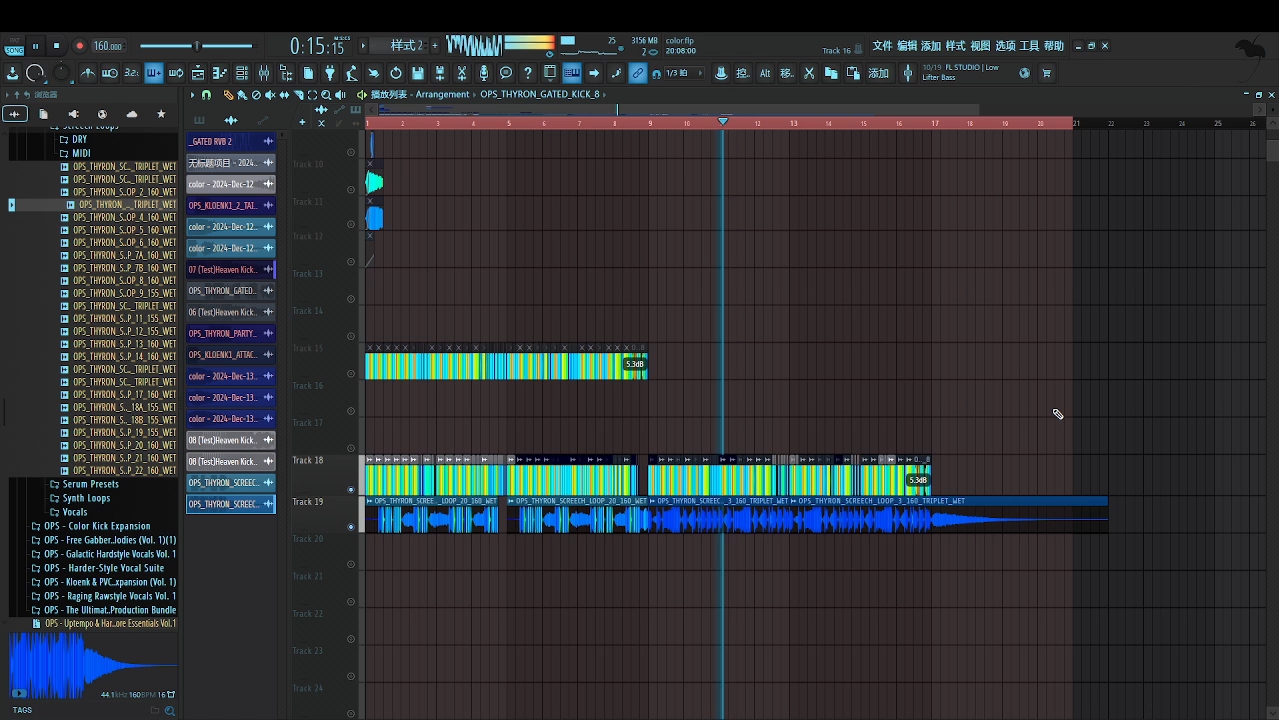Pause playback with the transport pause button

click(x=36, y=46)
